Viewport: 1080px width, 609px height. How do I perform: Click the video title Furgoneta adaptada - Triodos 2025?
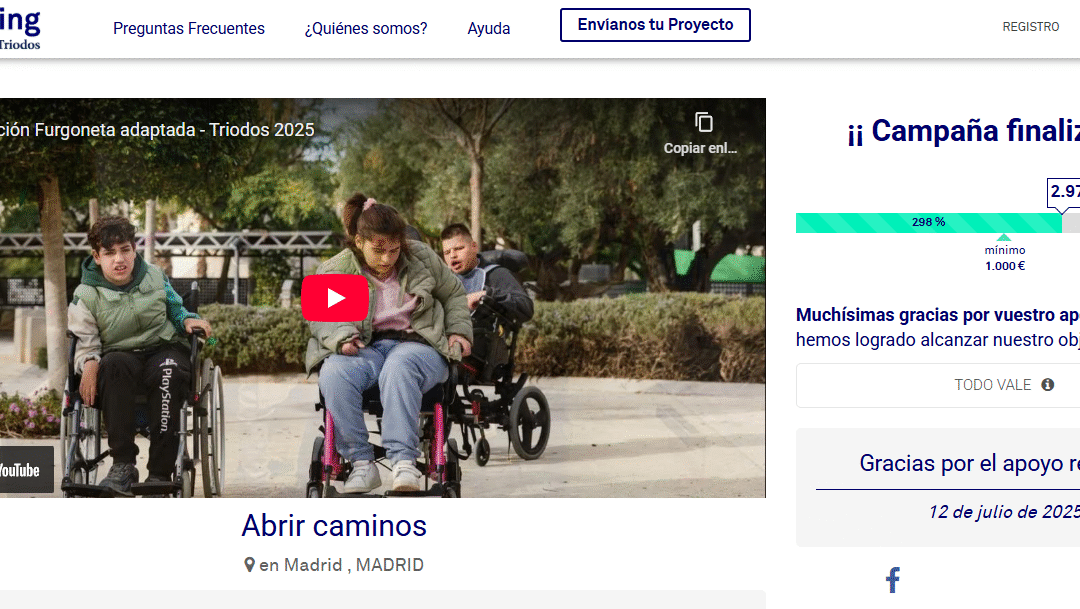[157, 130]
